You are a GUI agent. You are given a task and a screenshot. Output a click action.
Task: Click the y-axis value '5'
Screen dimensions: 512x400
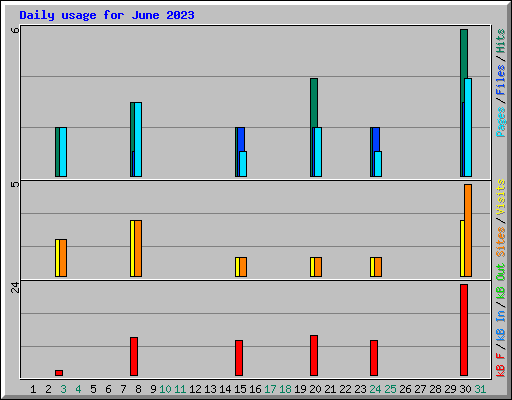click(x=15, y=184)
